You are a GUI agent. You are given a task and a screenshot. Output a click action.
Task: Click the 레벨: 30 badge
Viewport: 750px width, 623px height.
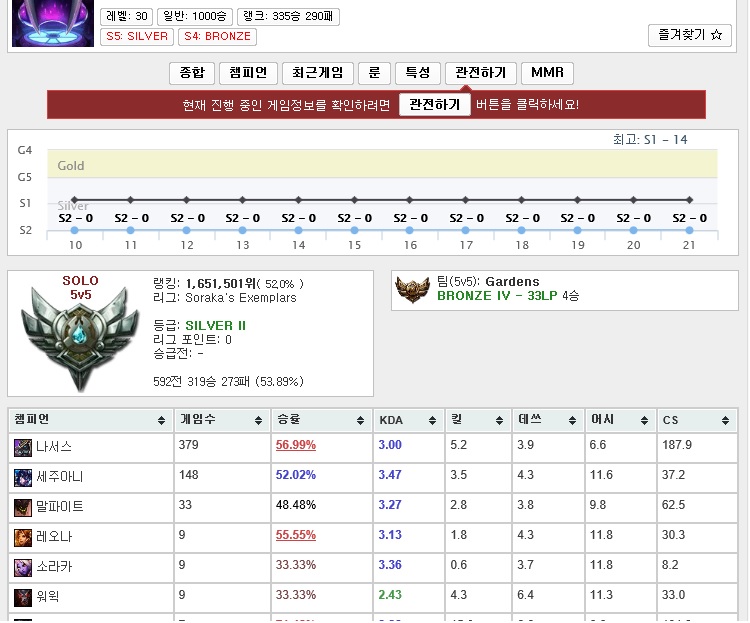click(126, 16)
